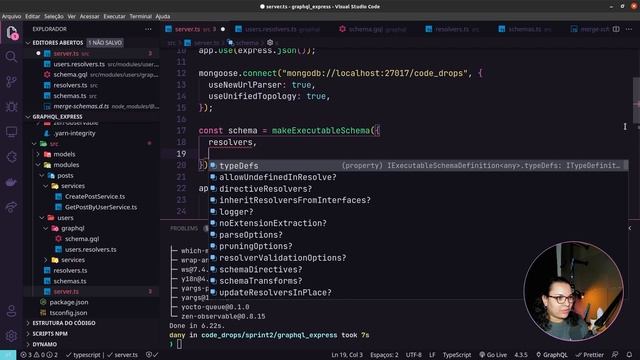This screenshot has height=360, width=640.
Task: Open CreatePostService.ts in the file tree
Action: [x=95, y=197]
